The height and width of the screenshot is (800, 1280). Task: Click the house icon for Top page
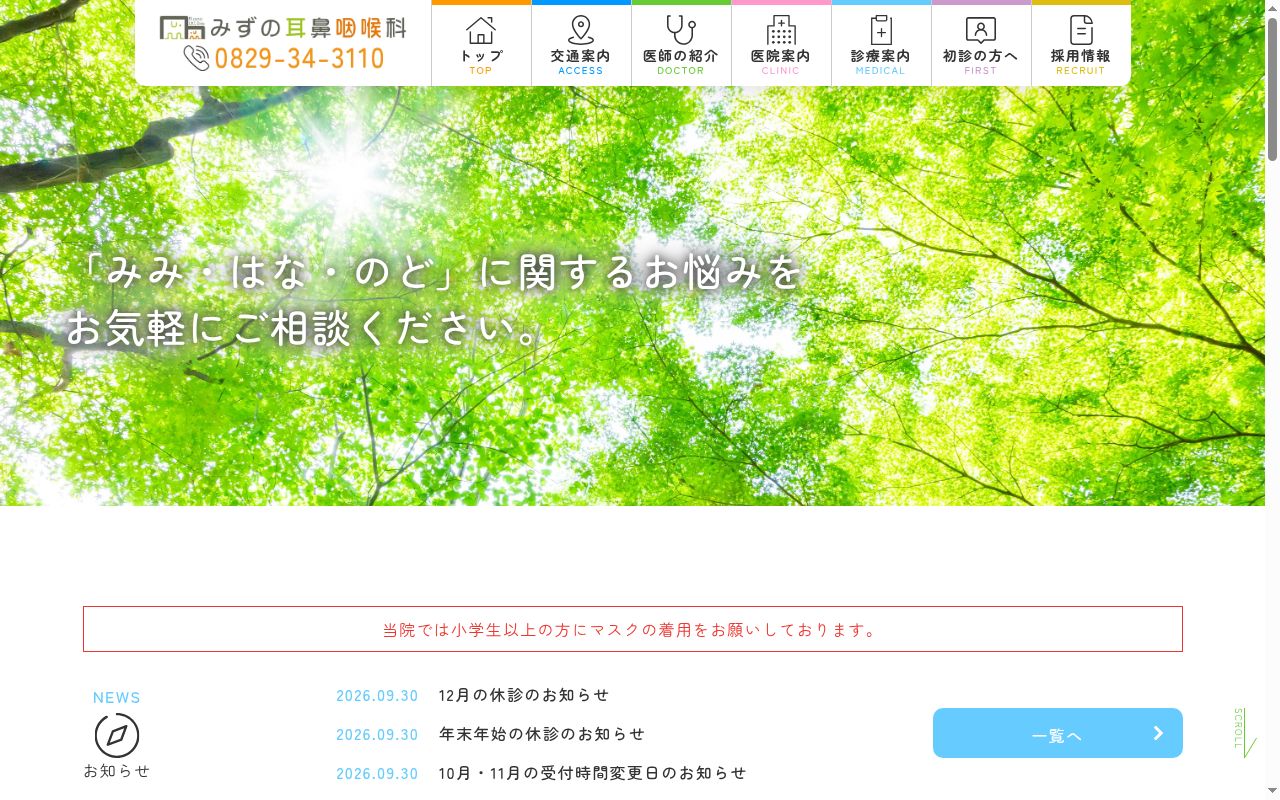(481, 30)
